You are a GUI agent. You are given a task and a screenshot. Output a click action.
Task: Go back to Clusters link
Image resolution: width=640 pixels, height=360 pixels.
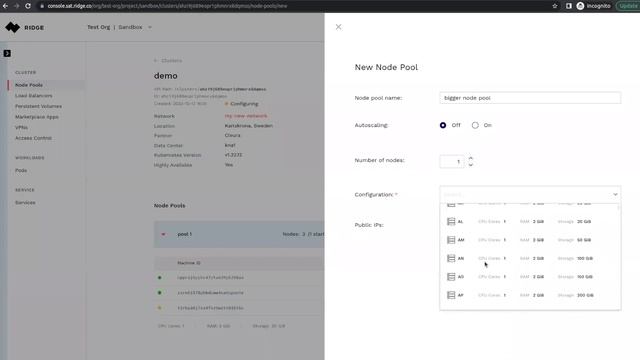tap(171, 60)
